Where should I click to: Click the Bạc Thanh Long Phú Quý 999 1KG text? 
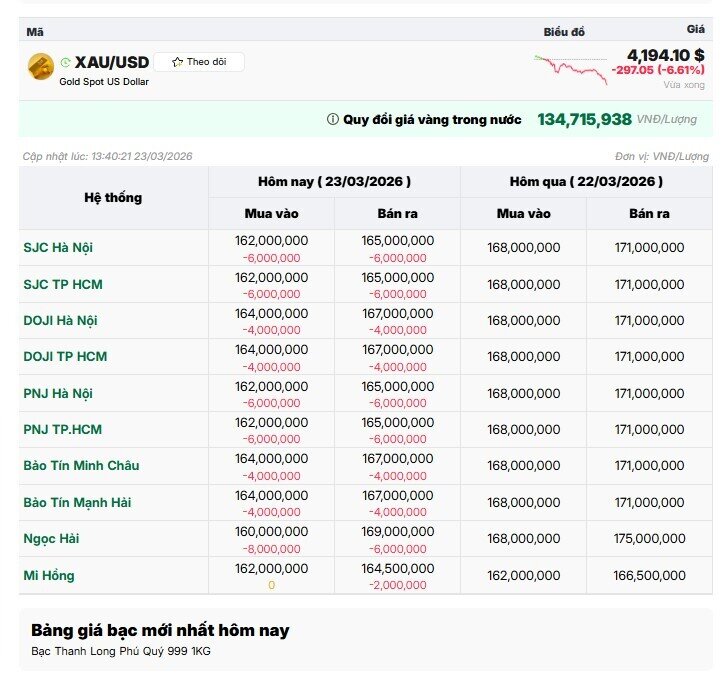(x=121, y=651)
